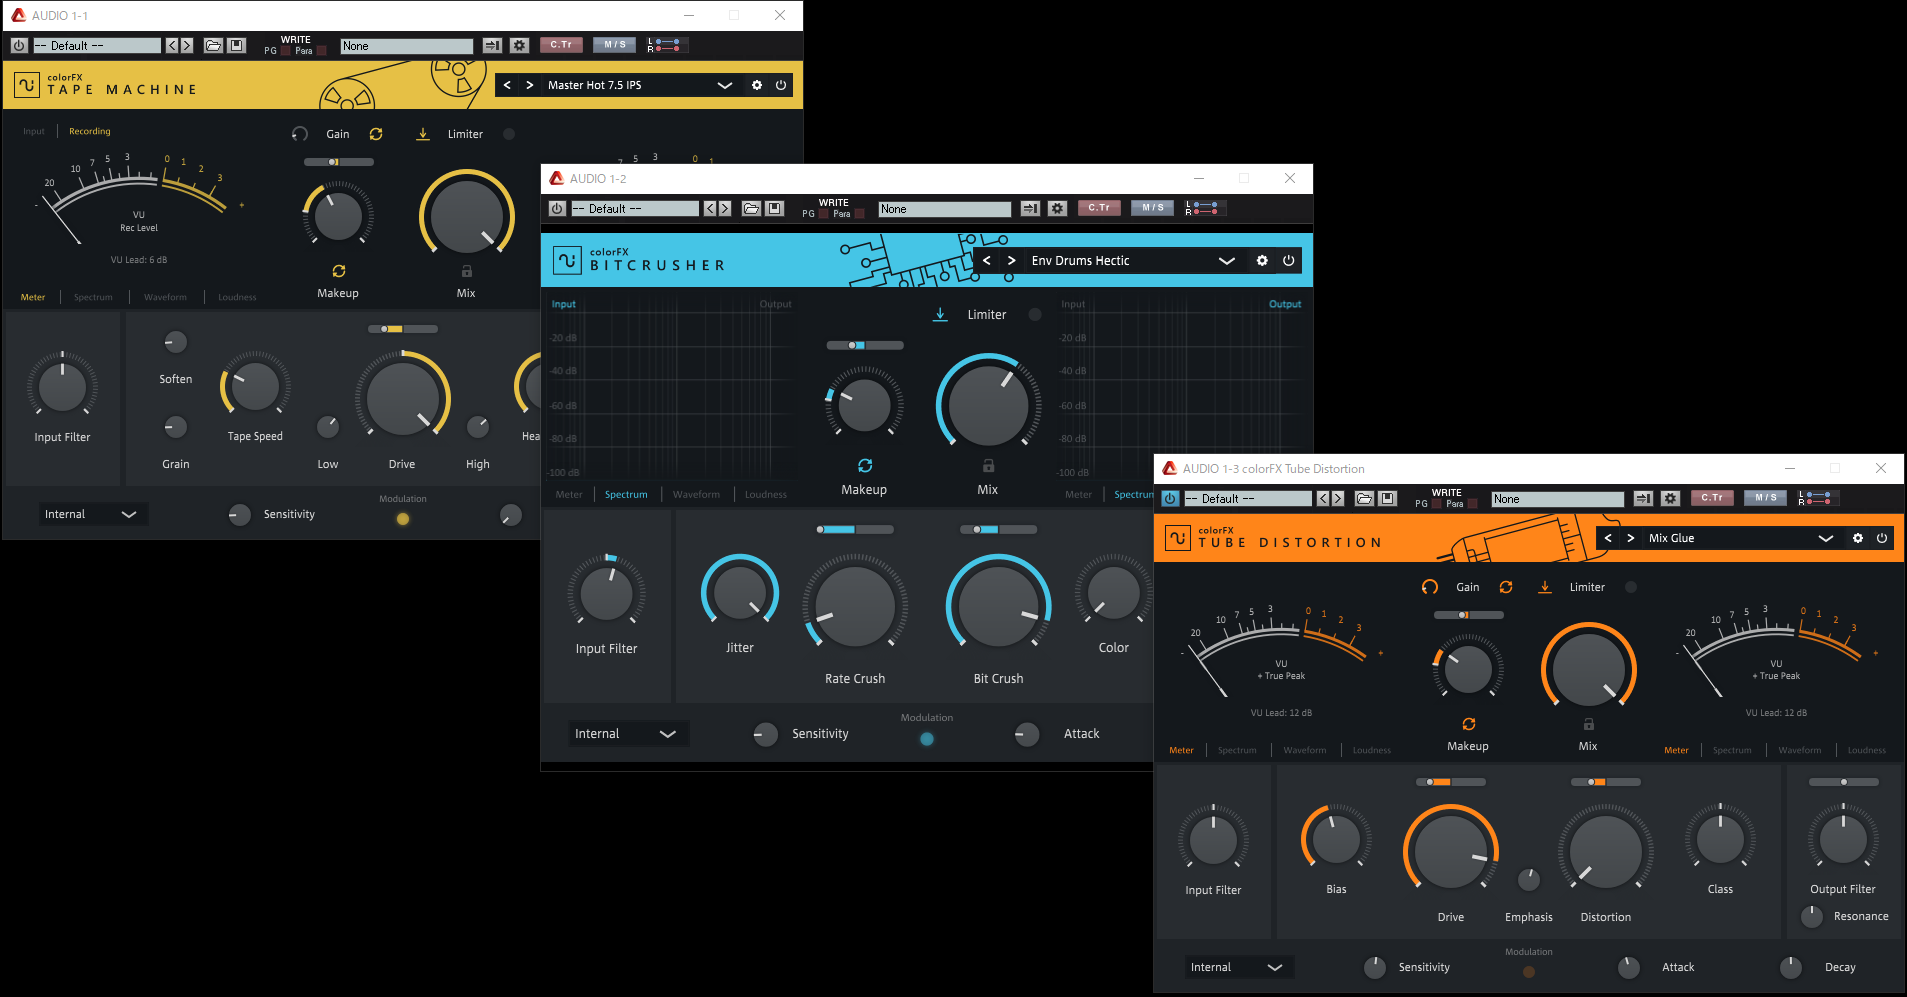This screenshot has height=997, width=1907.
Task: Open the Master Hot 7.5 IPS preset dropdown
Action: (x=725, y=85)
